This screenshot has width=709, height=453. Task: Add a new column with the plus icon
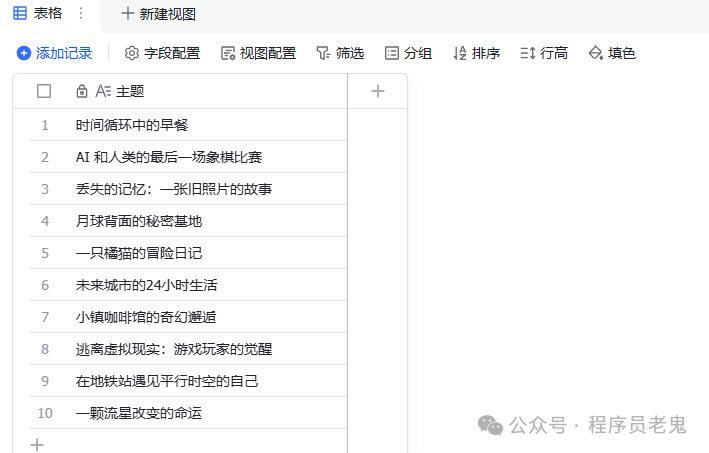pos(378,91)
